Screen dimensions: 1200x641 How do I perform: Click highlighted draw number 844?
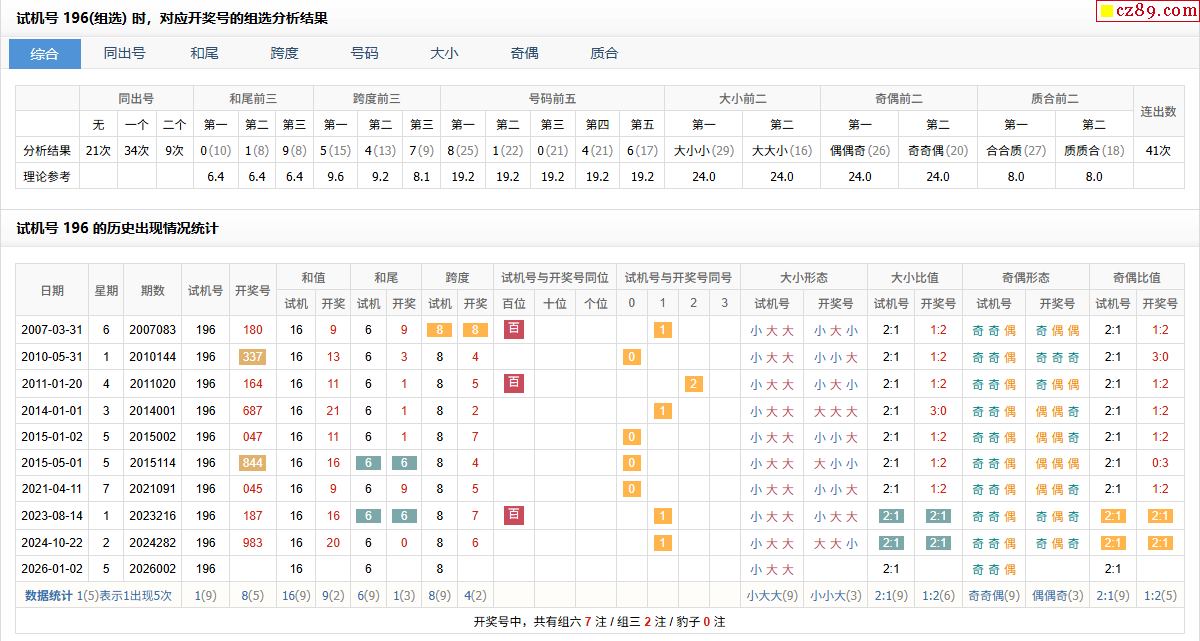252,463
